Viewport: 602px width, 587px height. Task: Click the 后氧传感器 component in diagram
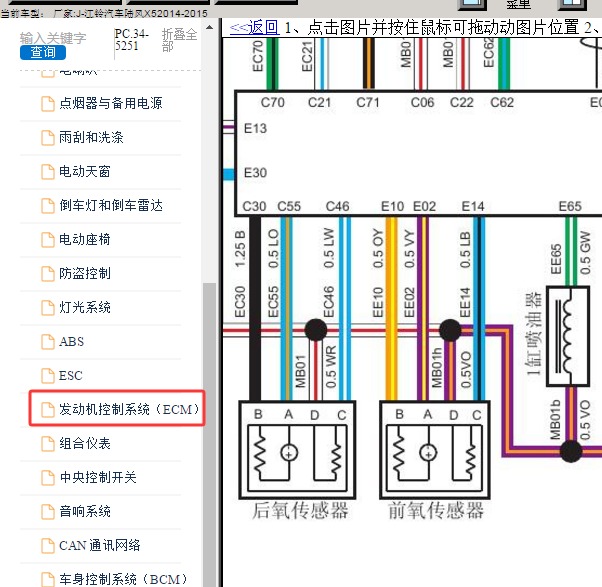298,450
